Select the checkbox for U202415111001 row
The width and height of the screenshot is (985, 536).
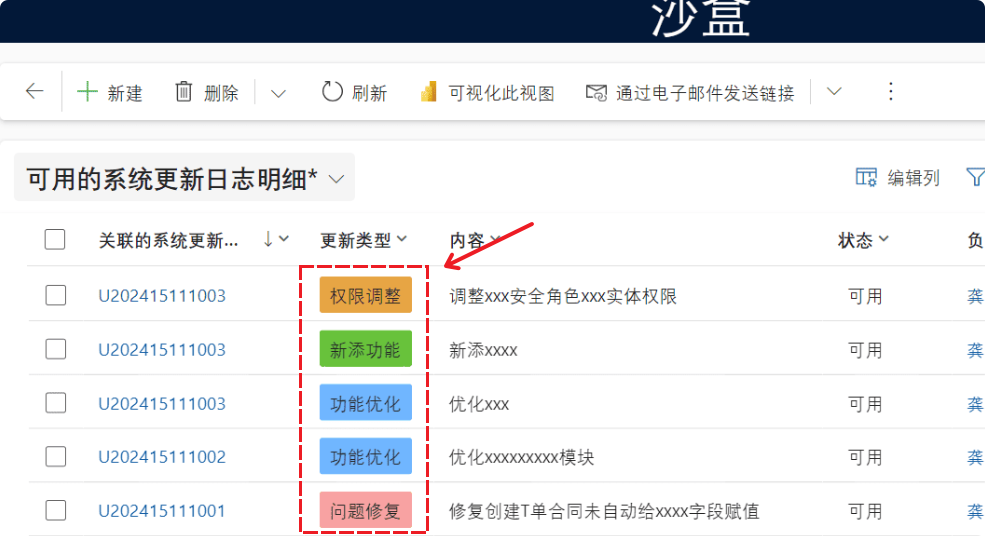[55, 510]
